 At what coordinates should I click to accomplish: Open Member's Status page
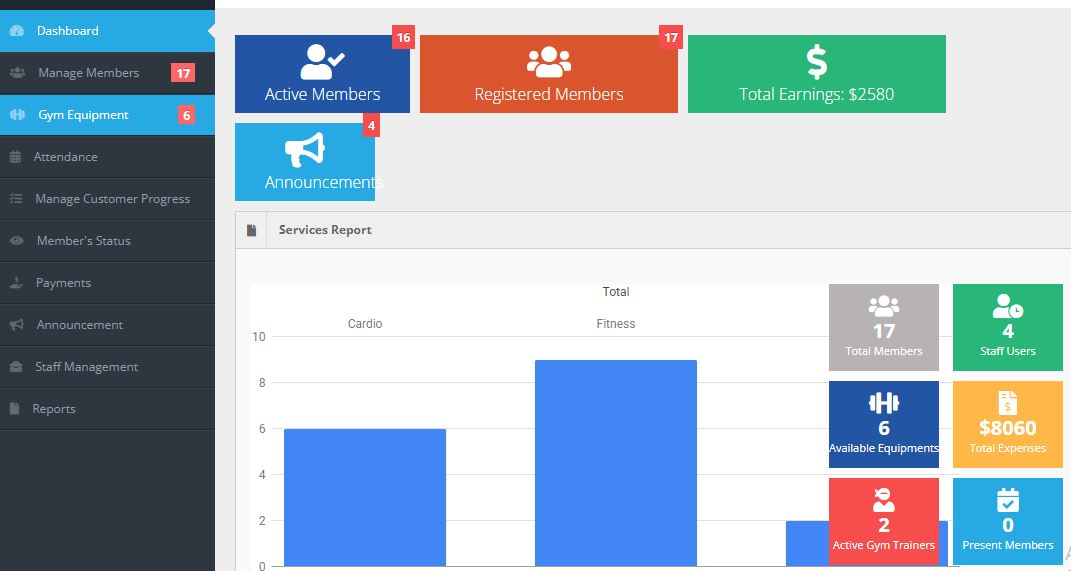click(107, 240)
